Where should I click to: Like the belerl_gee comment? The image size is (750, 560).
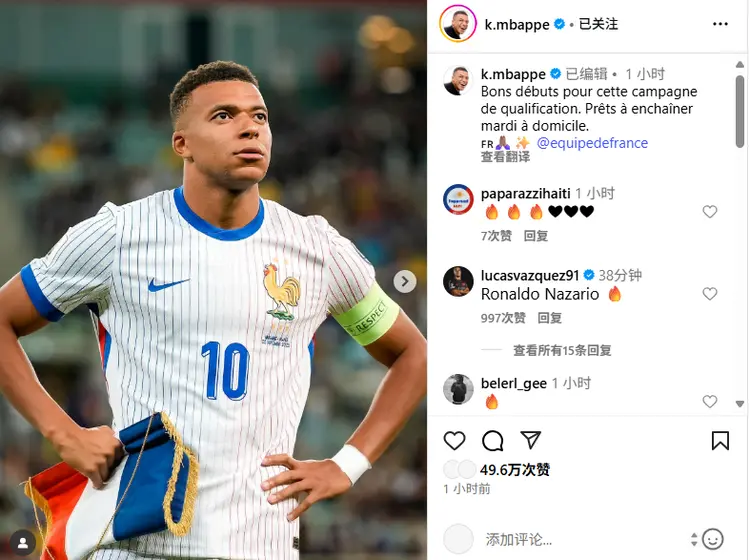point(710,401)
